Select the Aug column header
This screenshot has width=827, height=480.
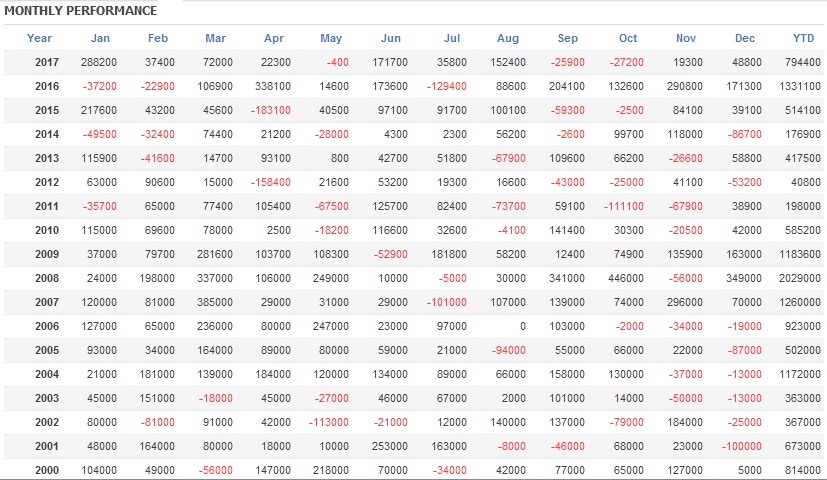click(508, 39)
